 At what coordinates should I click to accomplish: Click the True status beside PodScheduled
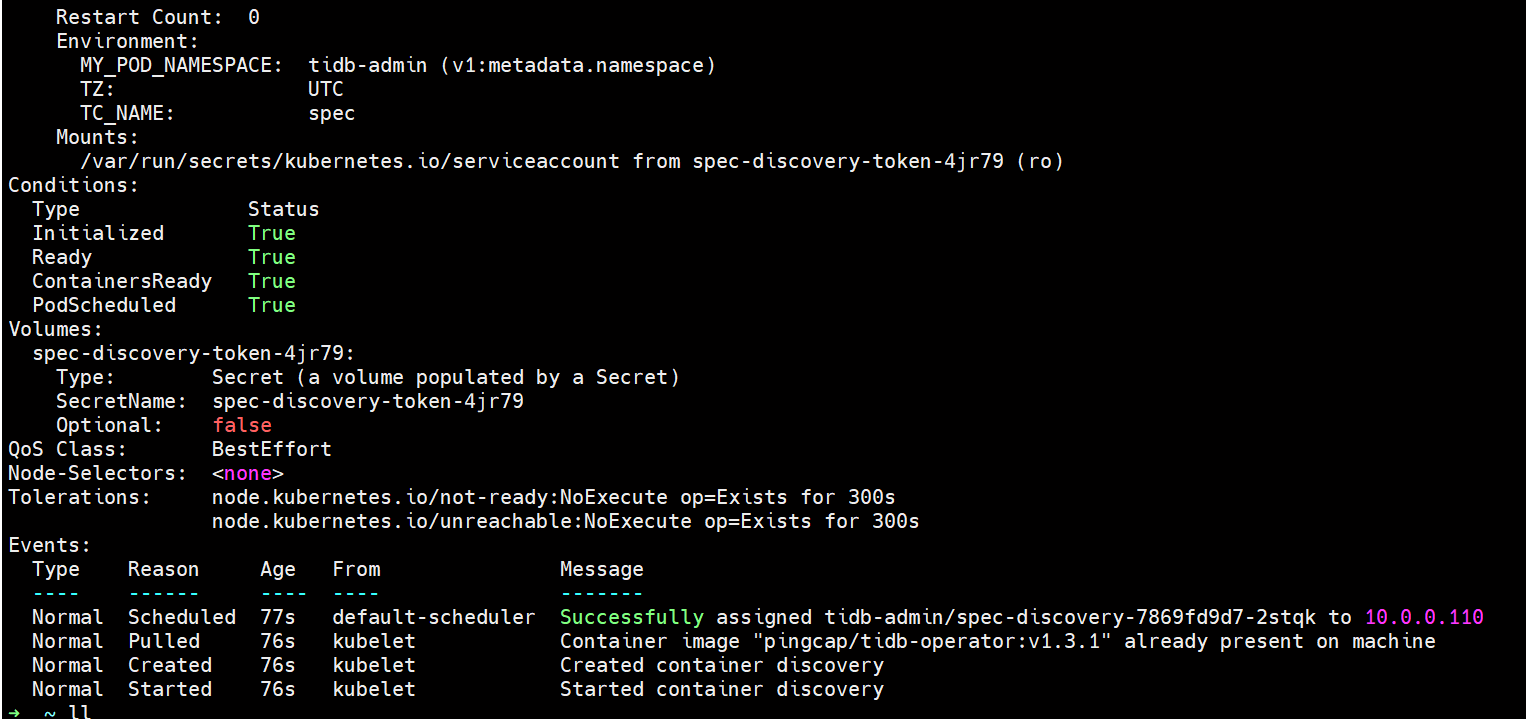(x=272, y=305)
